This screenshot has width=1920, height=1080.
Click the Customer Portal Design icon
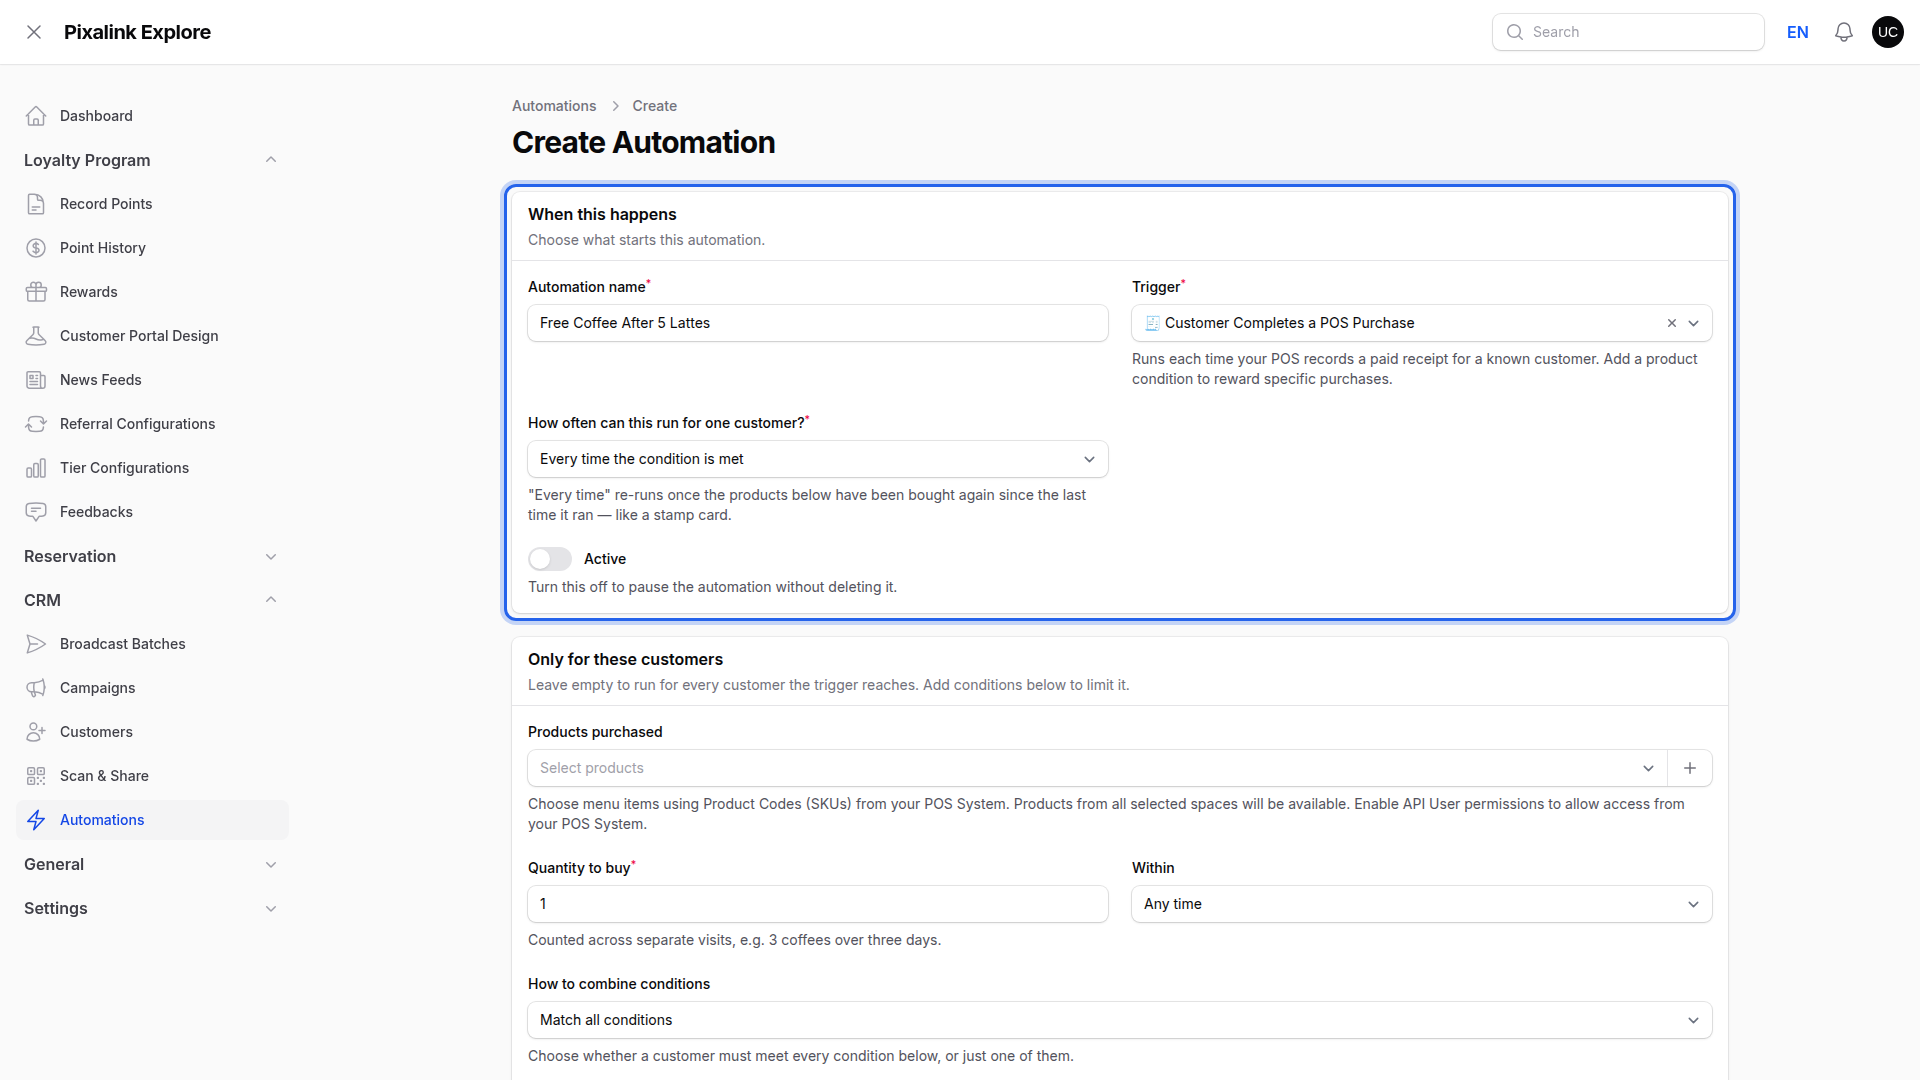point(36,336)
